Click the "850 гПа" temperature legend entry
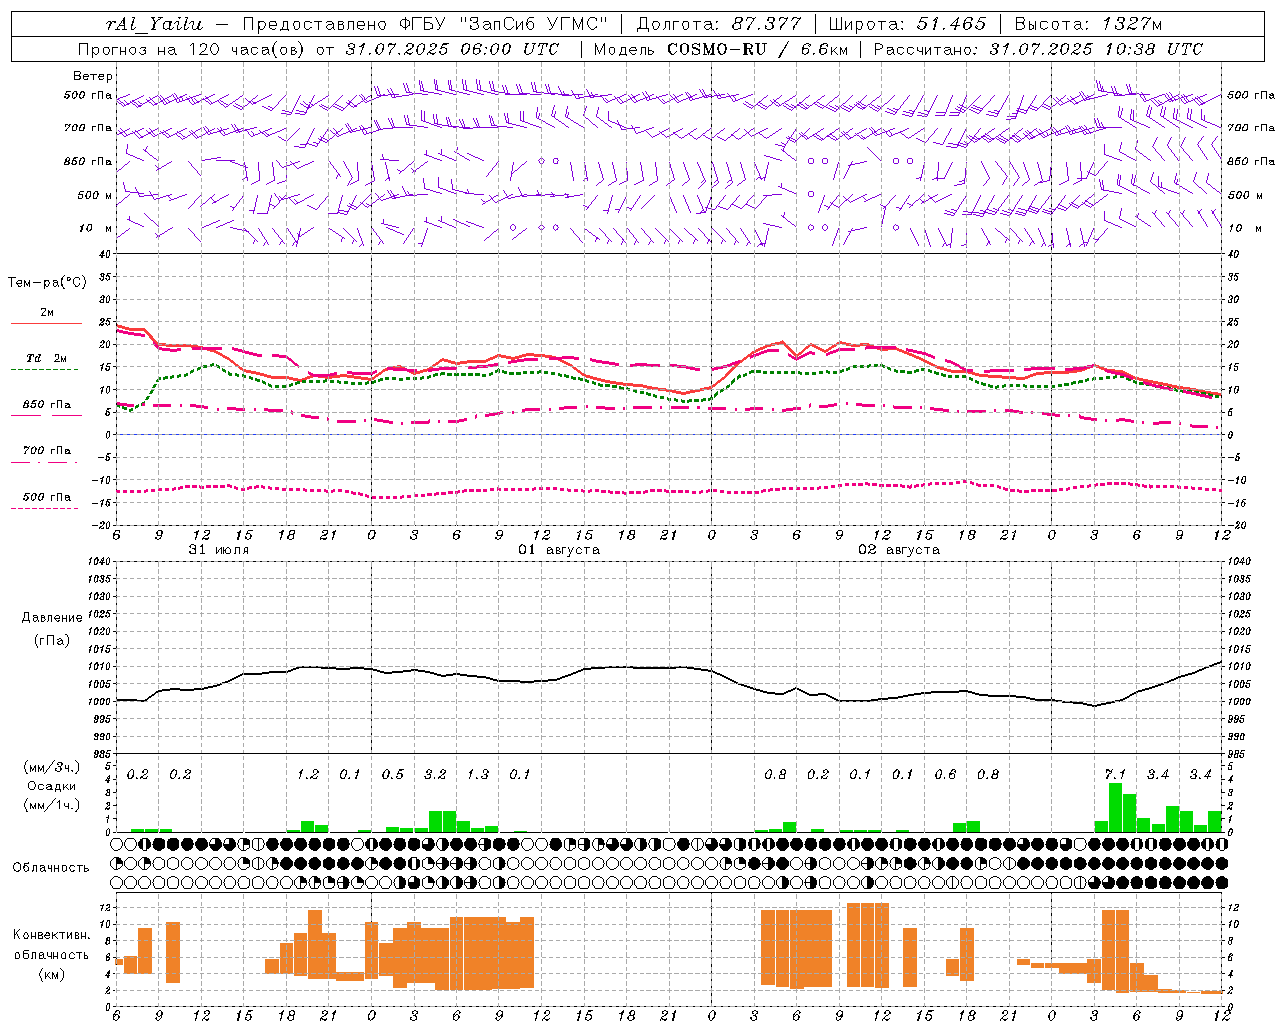The width and height of the screenshot is (1280, 1024). pos(47,405)
